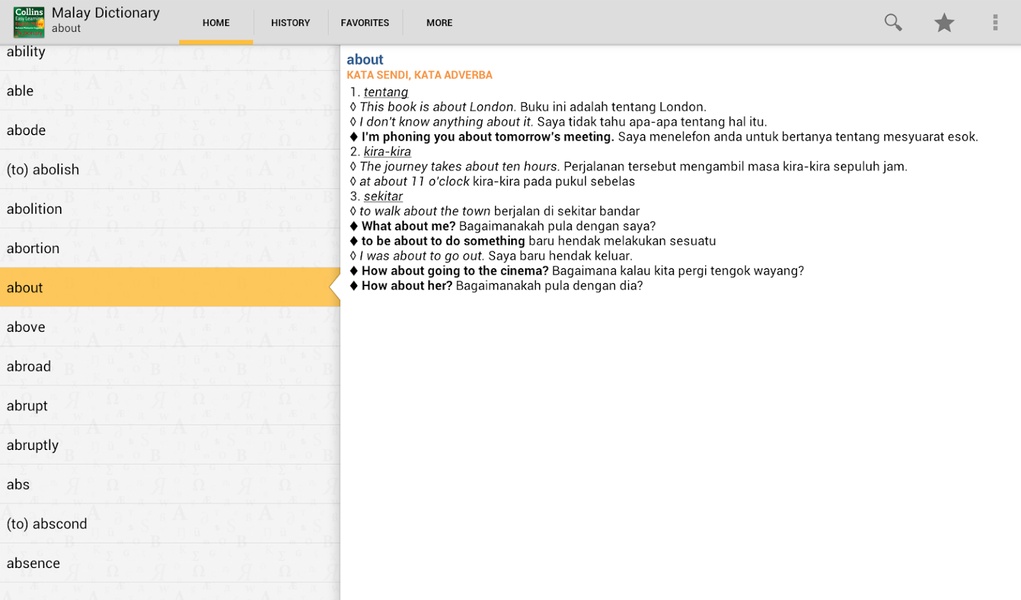Tap 'KATA SENDI, KATA ADVERBA' label

[419, 75]
